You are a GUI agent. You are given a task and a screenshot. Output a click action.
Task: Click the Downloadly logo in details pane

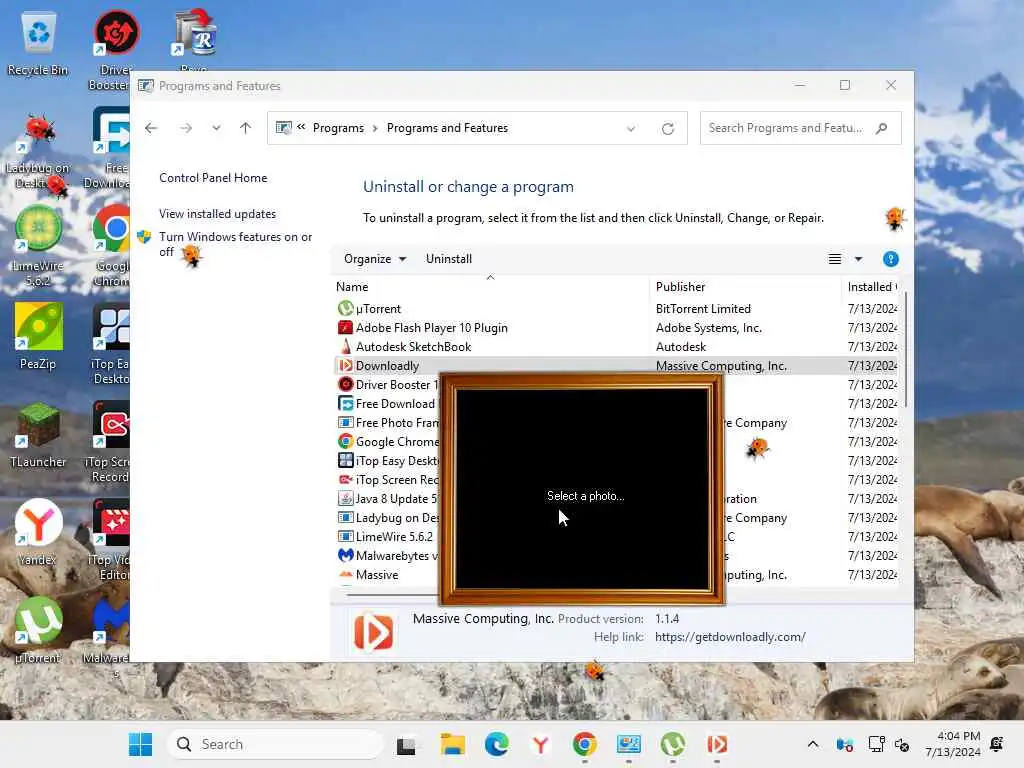(x=374, y=632)
